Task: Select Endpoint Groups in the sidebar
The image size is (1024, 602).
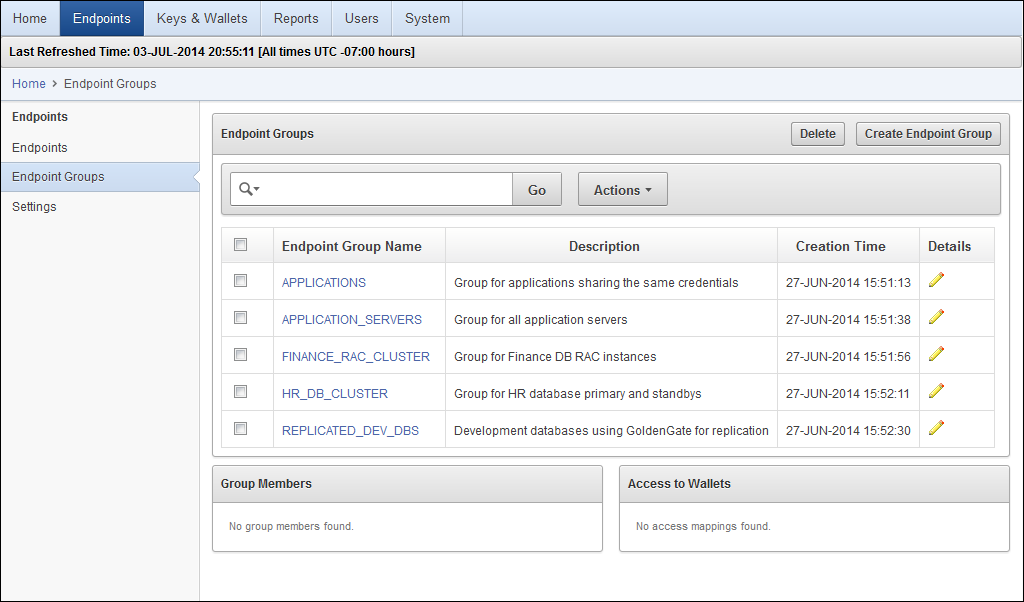Action: pos(100,177)
